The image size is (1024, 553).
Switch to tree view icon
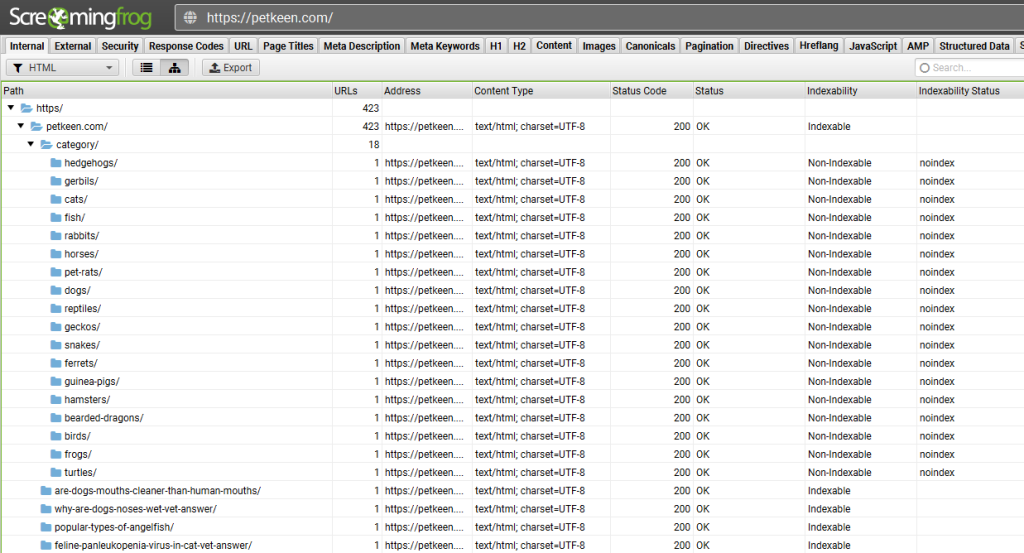pos(174,67)
